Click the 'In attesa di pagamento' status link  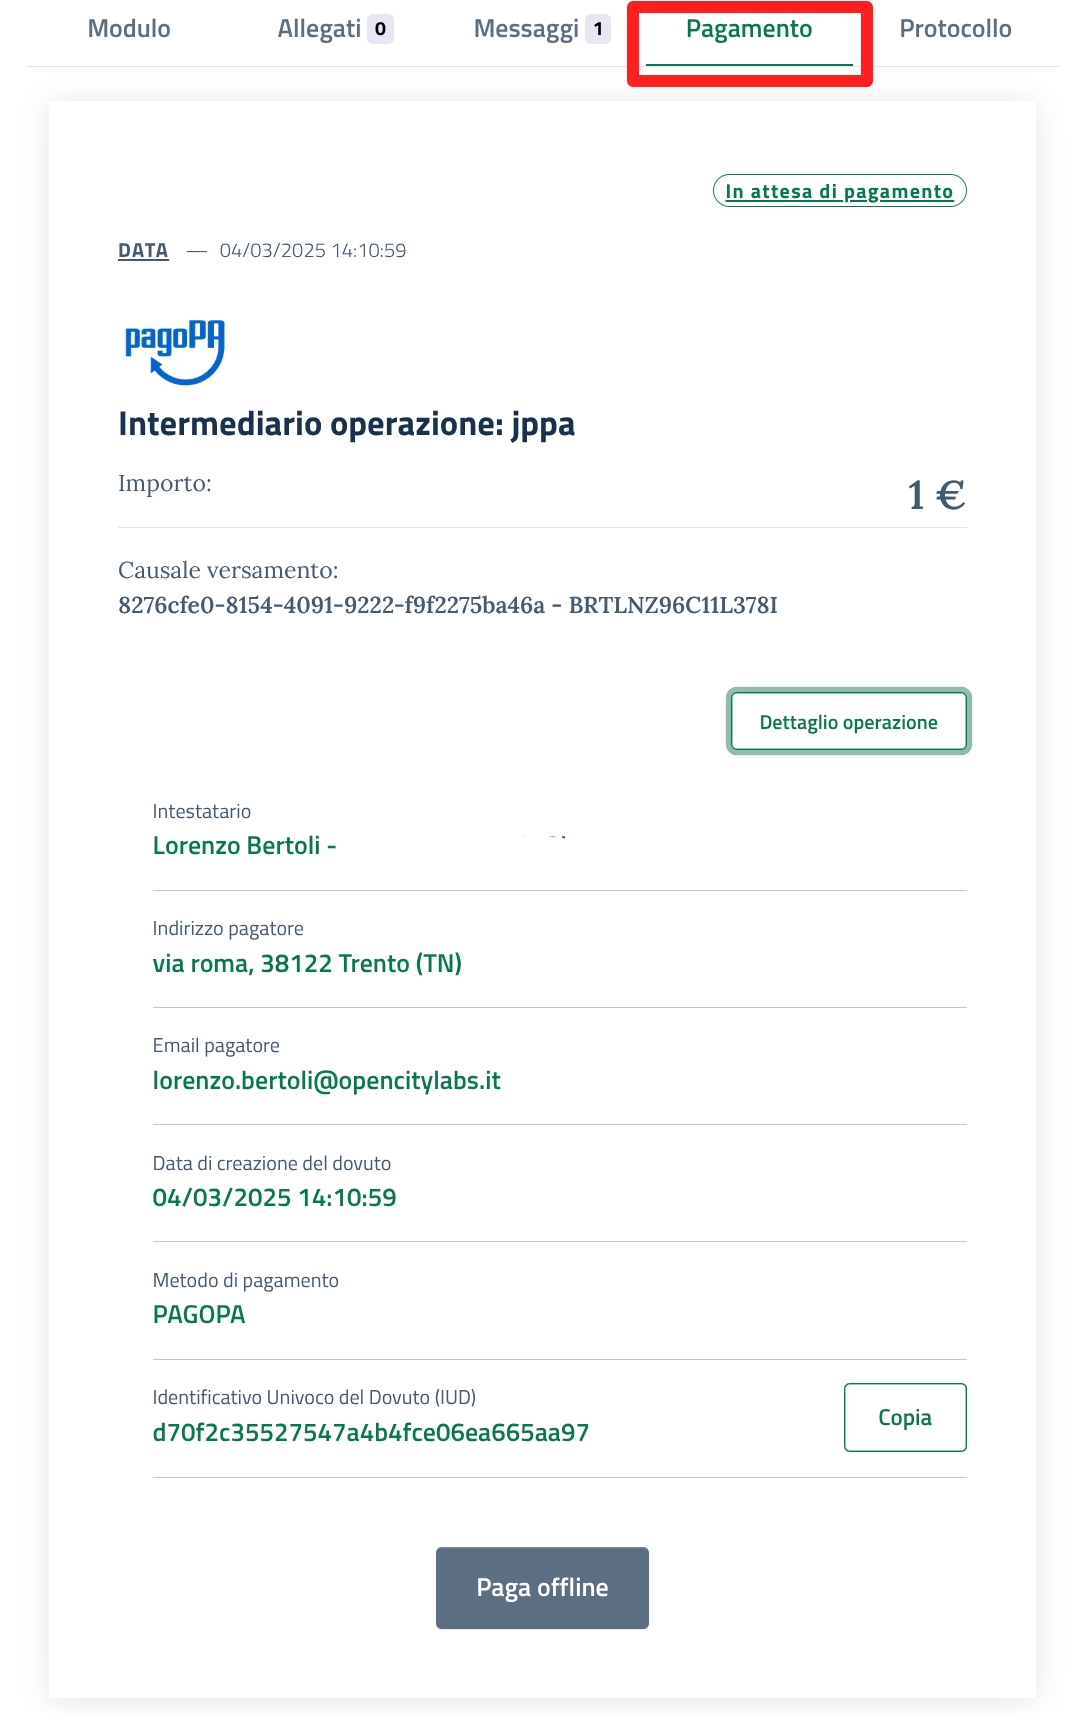click(839, 191)
